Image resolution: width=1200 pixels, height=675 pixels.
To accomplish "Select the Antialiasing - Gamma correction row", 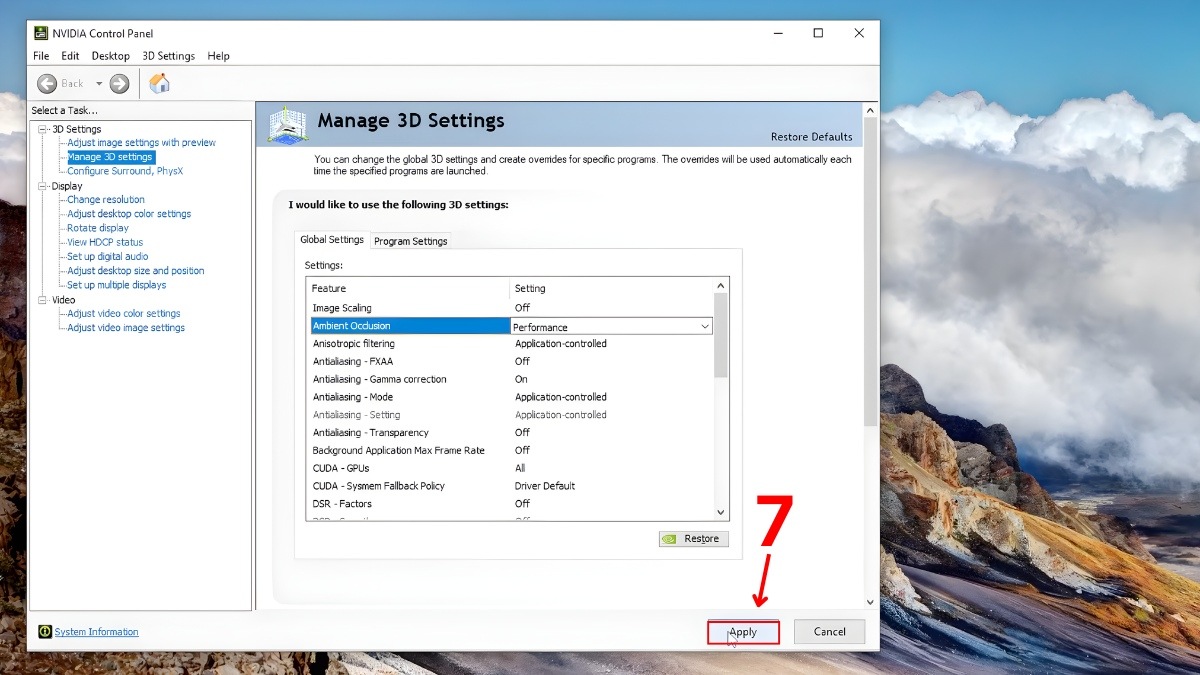I will tap(510, 379).
